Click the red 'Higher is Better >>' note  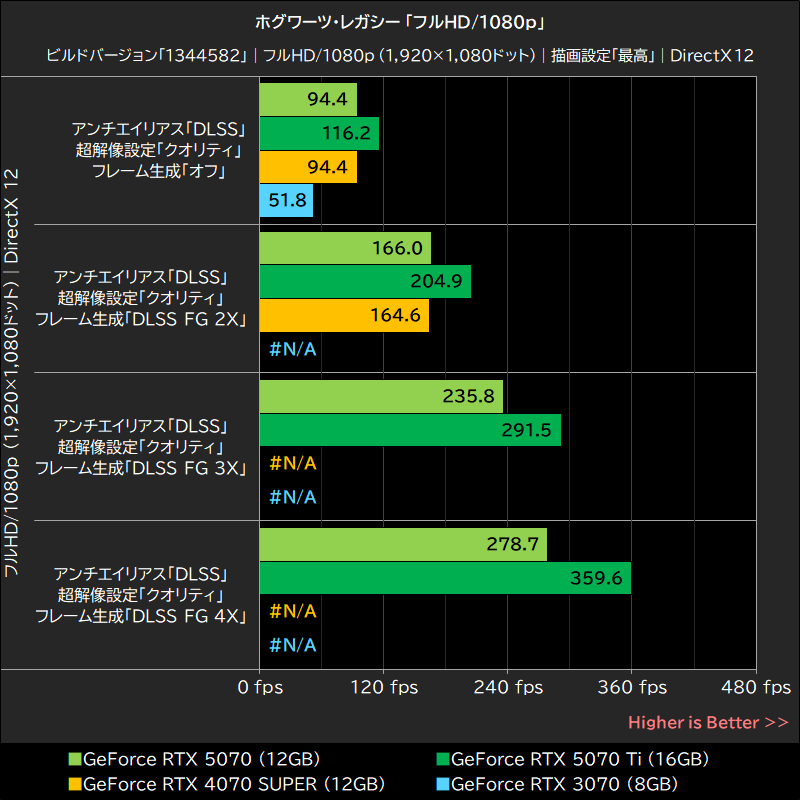(x=709, y=722)
